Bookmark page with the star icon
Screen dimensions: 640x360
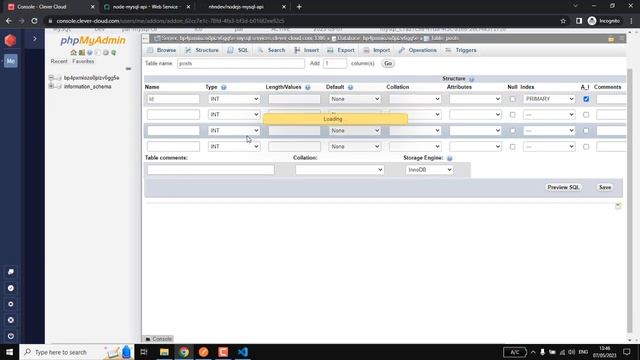pyautogui.click(x=563, y=21)
